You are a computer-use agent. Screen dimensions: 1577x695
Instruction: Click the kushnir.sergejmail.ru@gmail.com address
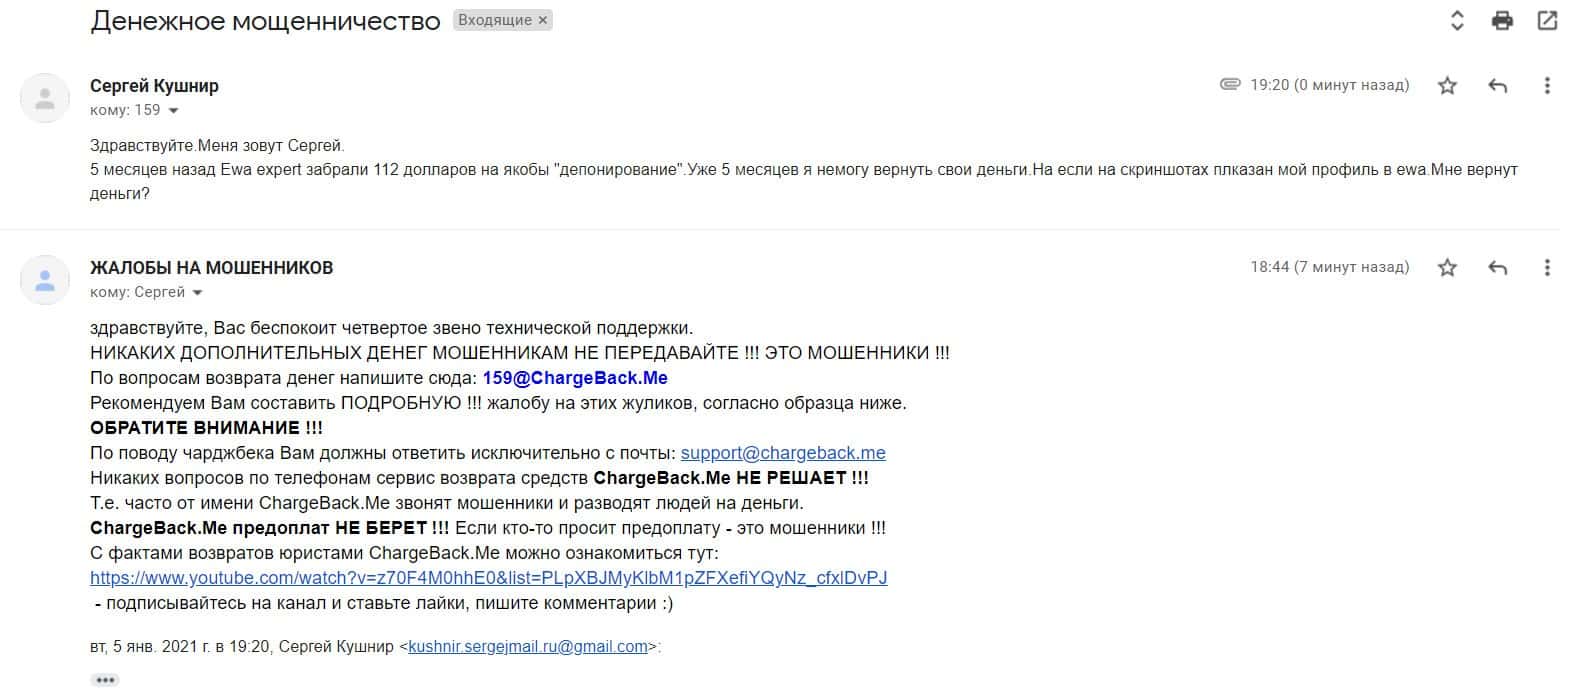pyautogui.click(x=528, y=647)
